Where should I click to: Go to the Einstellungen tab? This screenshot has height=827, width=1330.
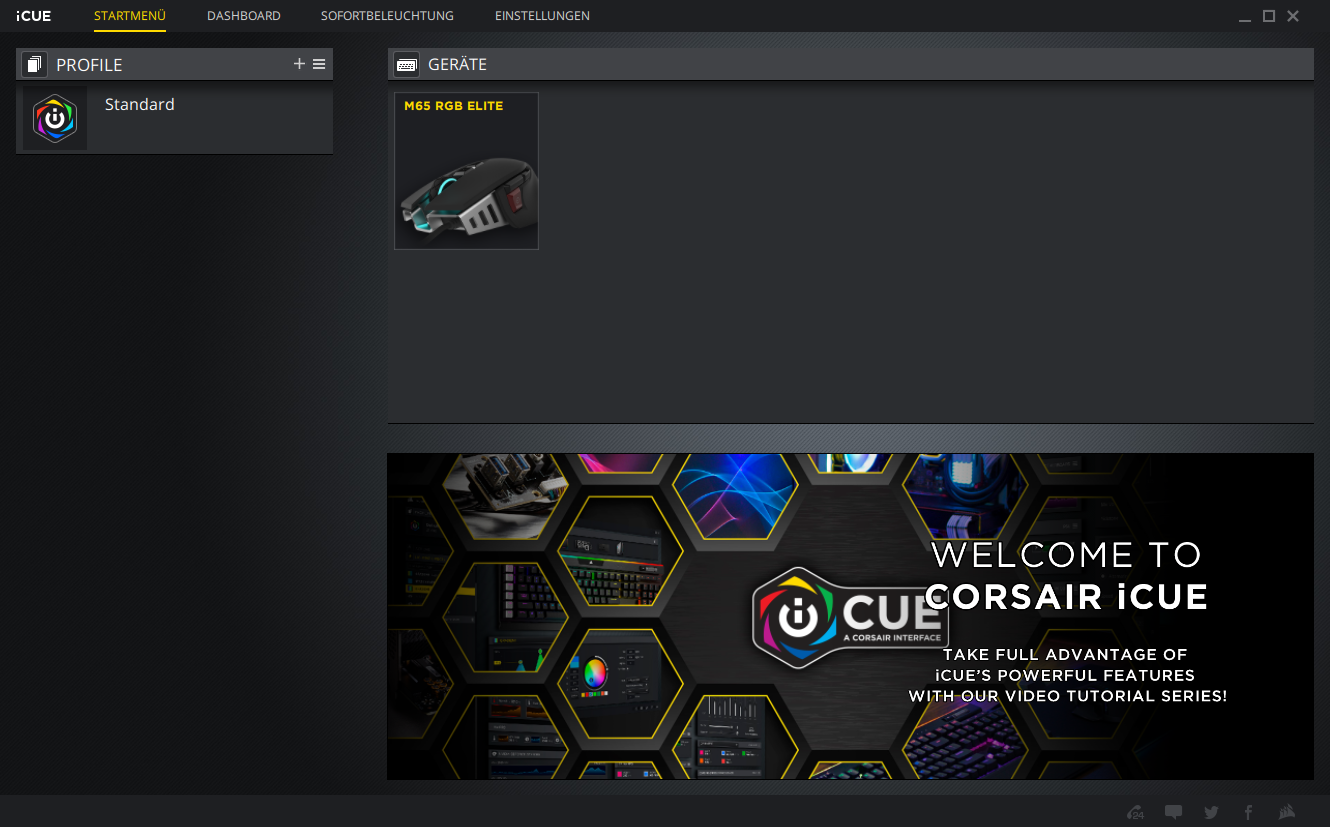pyautogui.click(x=542, y=16)
